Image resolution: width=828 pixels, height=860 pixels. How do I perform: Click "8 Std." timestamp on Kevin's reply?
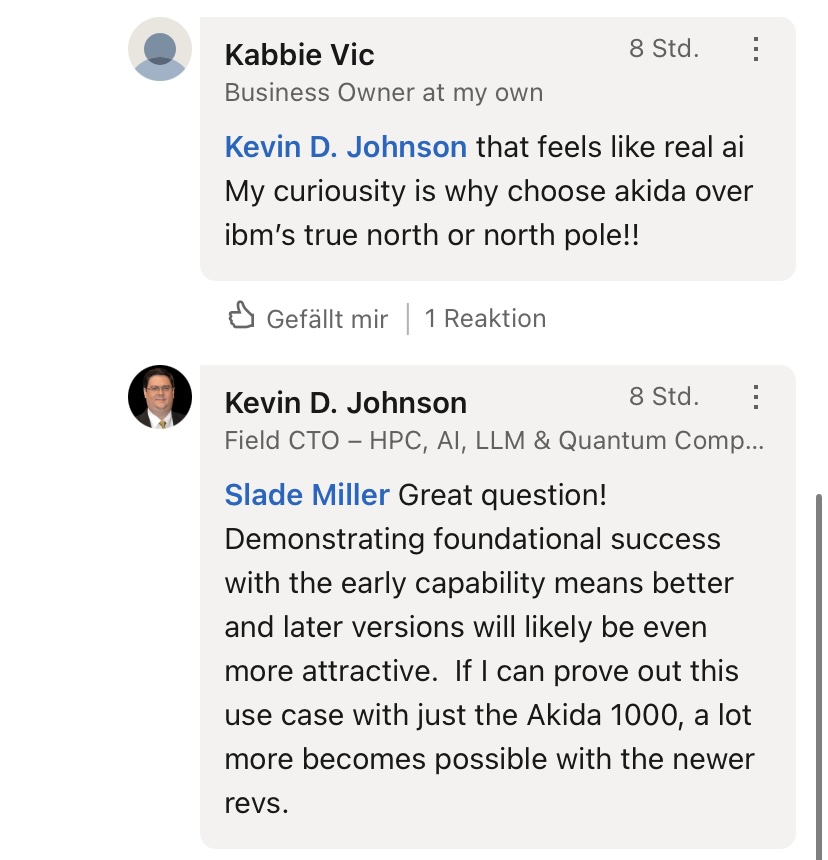tap(663, 396)
